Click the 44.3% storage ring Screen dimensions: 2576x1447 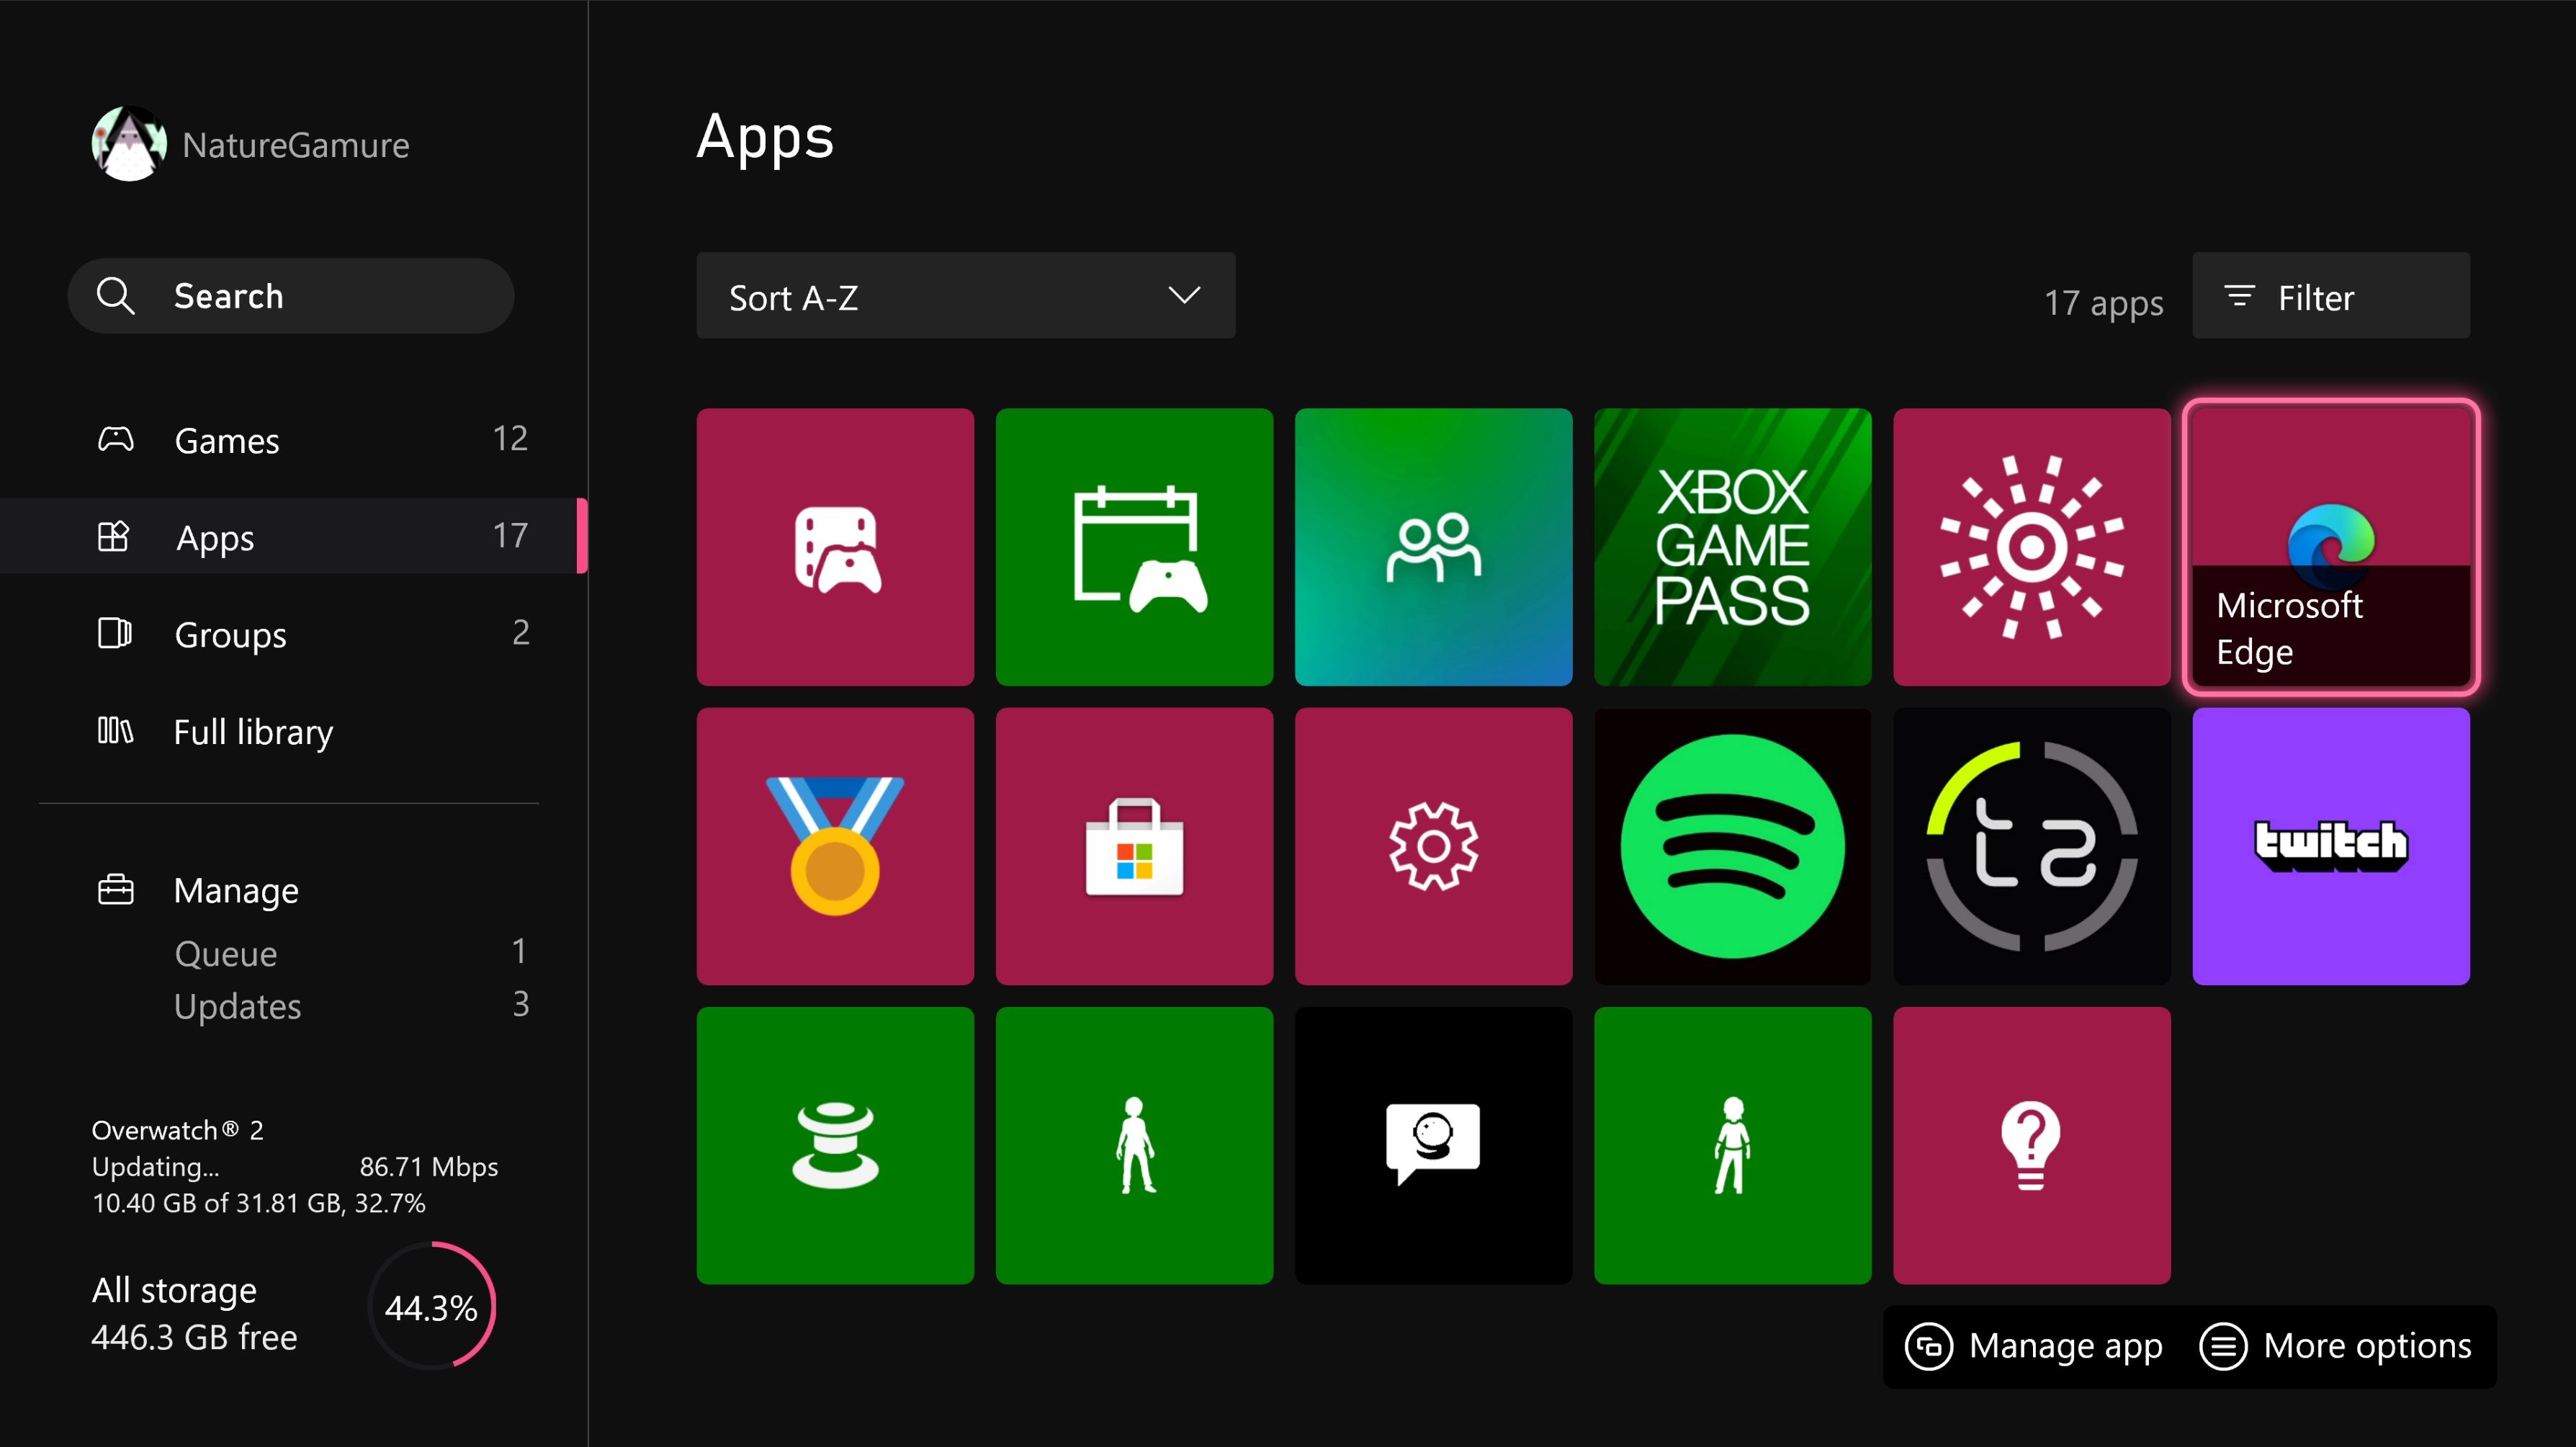tap(431, 1306)
